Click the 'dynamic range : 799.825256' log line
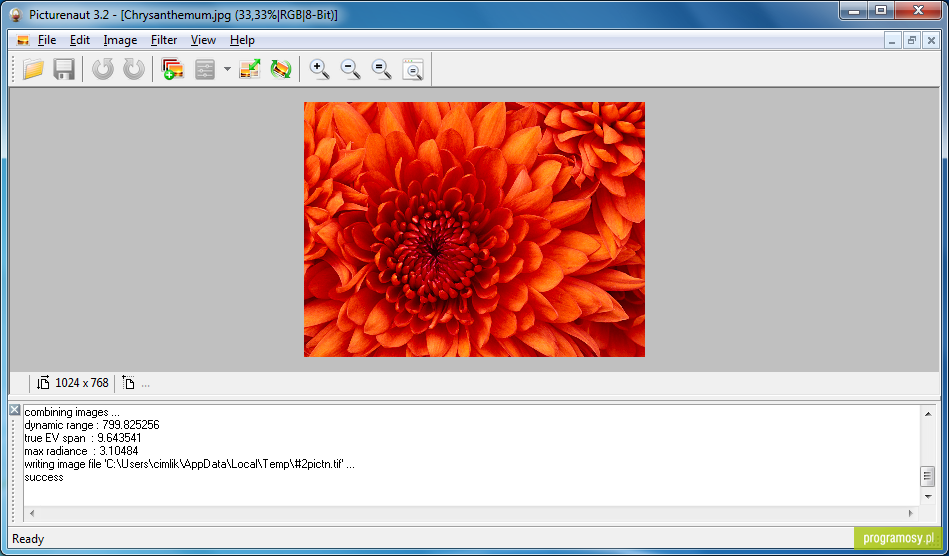949x556 pixels. click(x=92, y=425)
